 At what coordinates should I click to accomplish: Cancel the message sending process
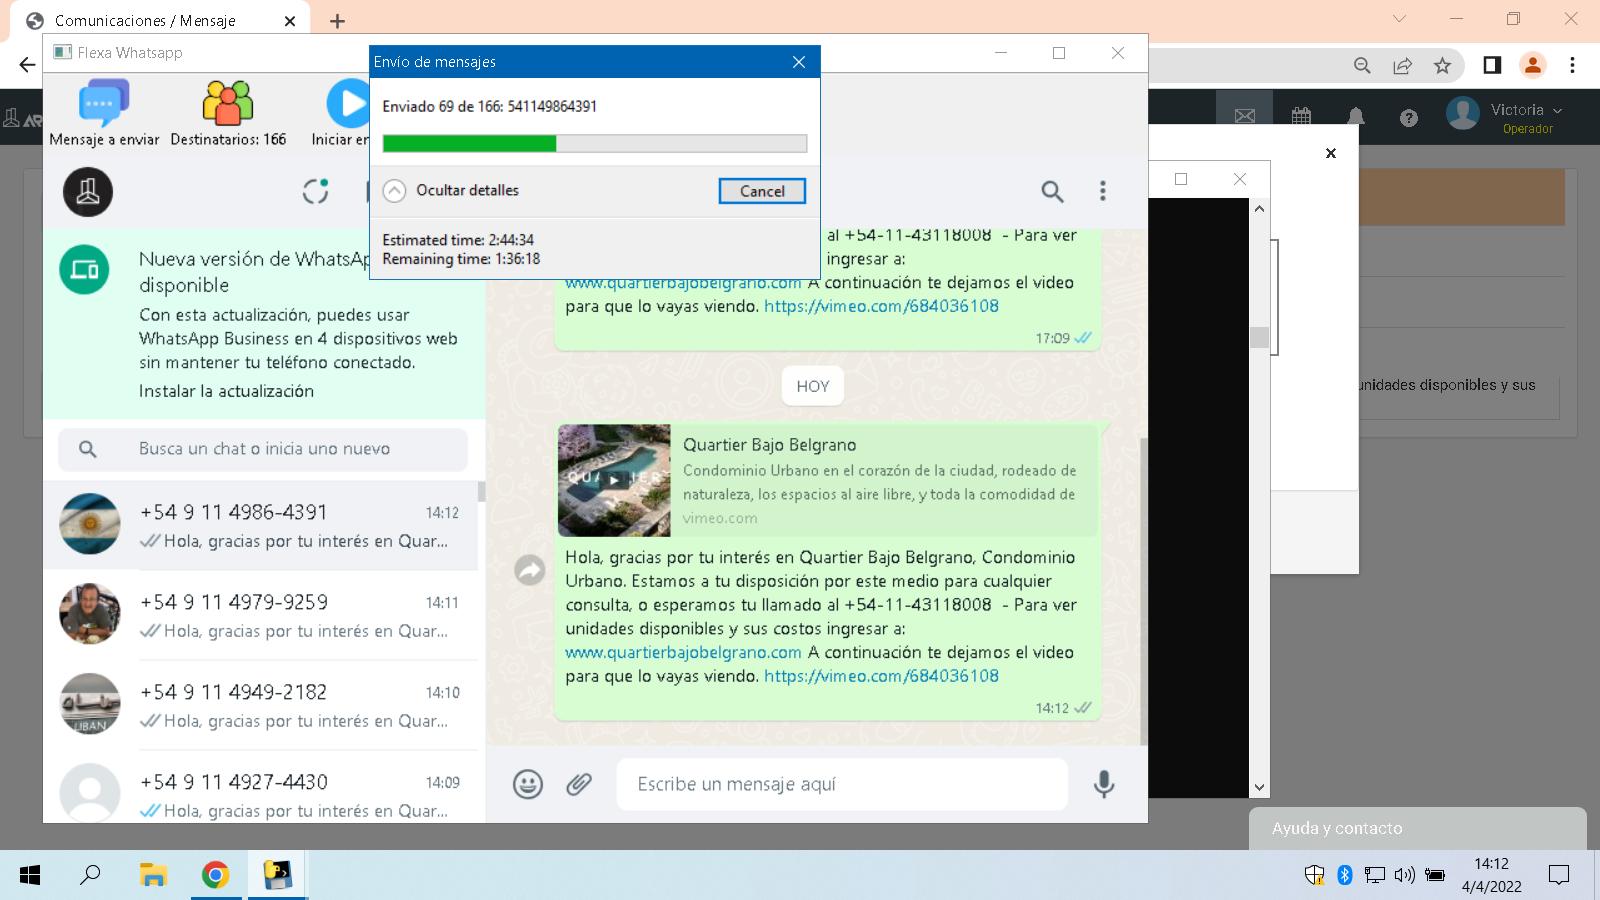pos(762,191)
